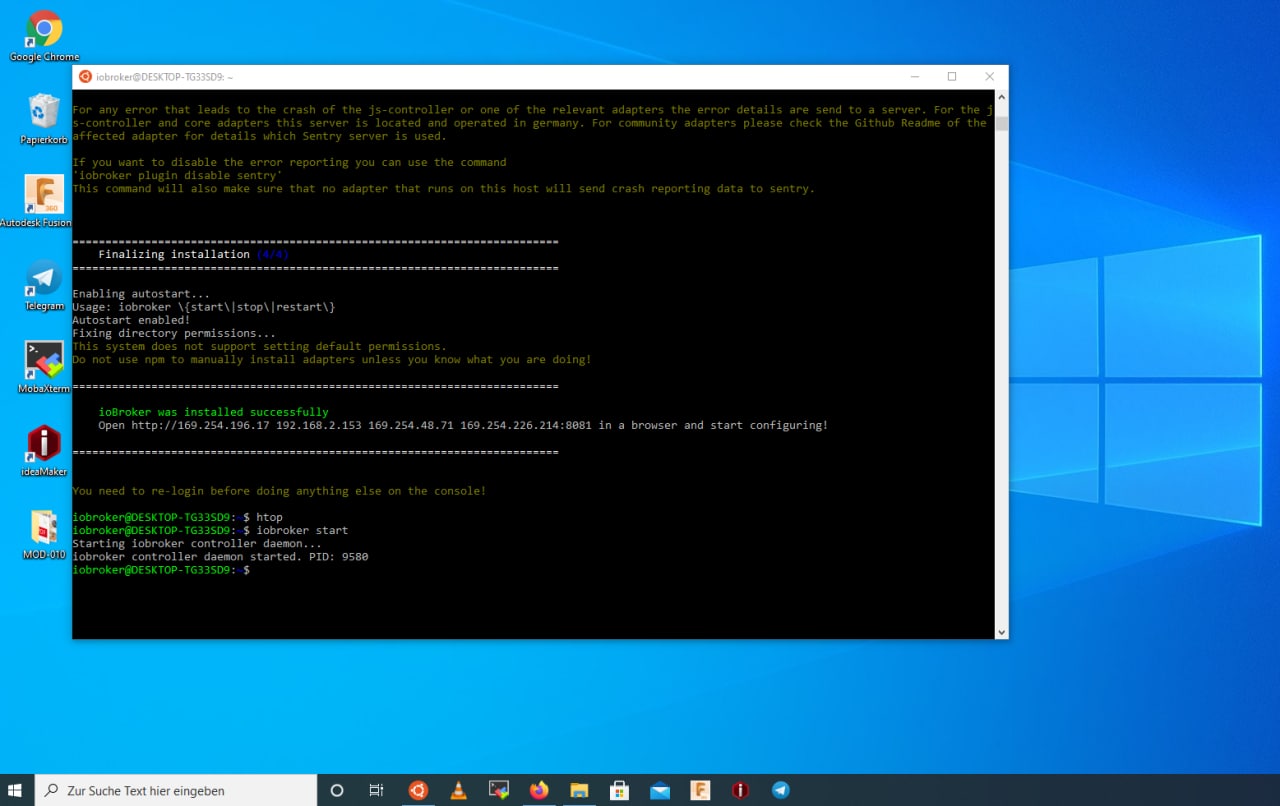
Task: Click 'Finalizing installation' heading text
Action: (174, 254)
